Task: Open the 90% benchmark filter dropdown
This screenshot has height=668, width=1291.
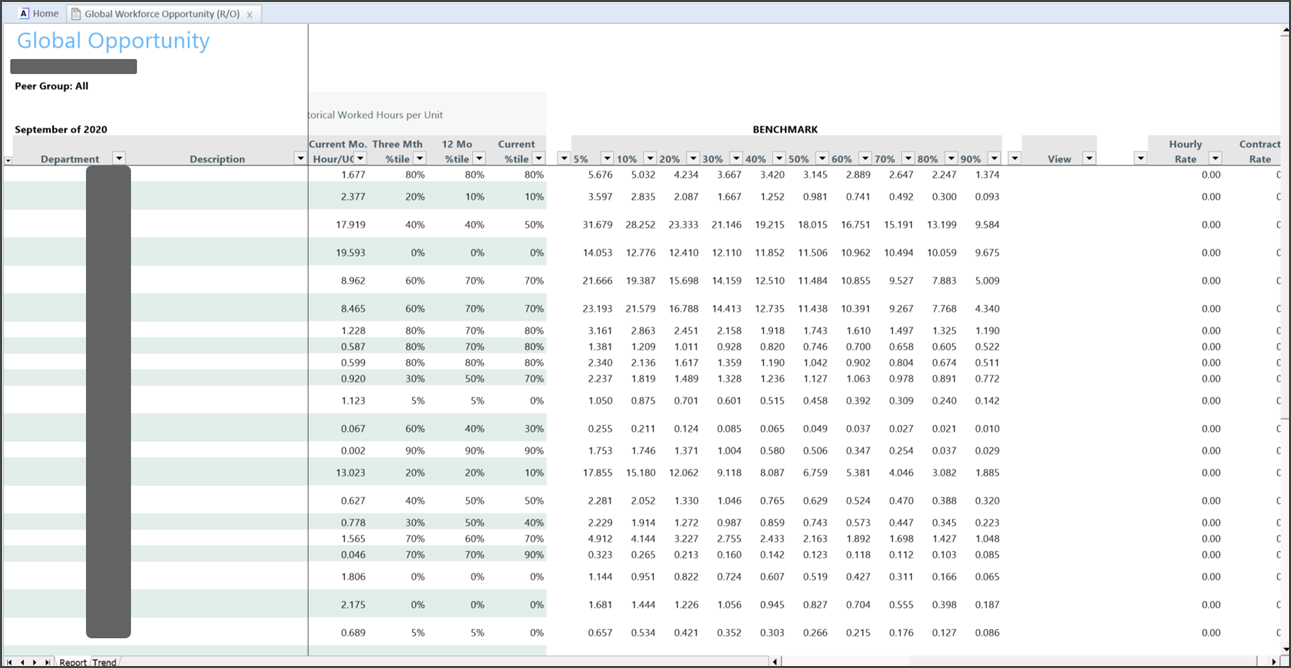Action: pyautogui.click(x=994, y=158)
